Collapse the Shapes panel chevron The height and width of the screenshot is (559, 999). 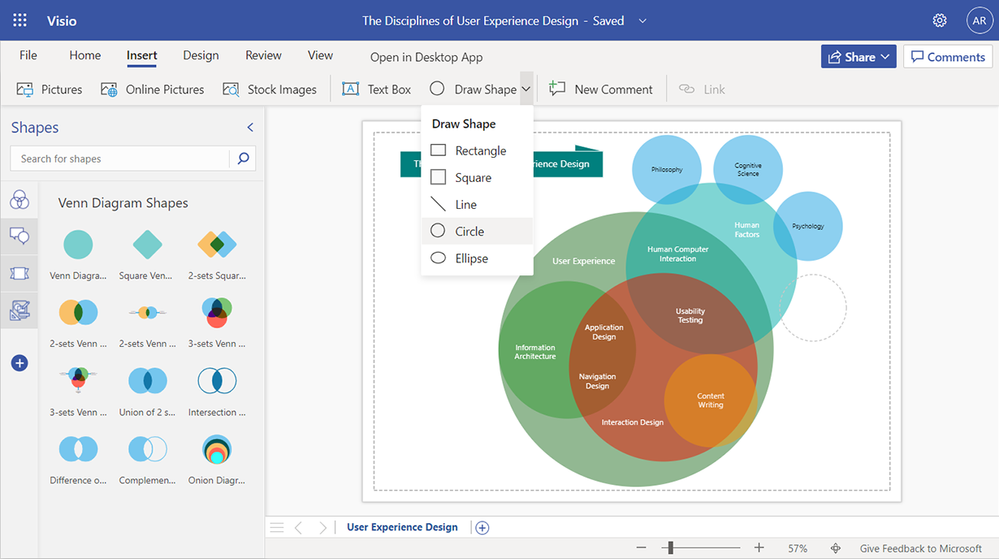point(250,127)
